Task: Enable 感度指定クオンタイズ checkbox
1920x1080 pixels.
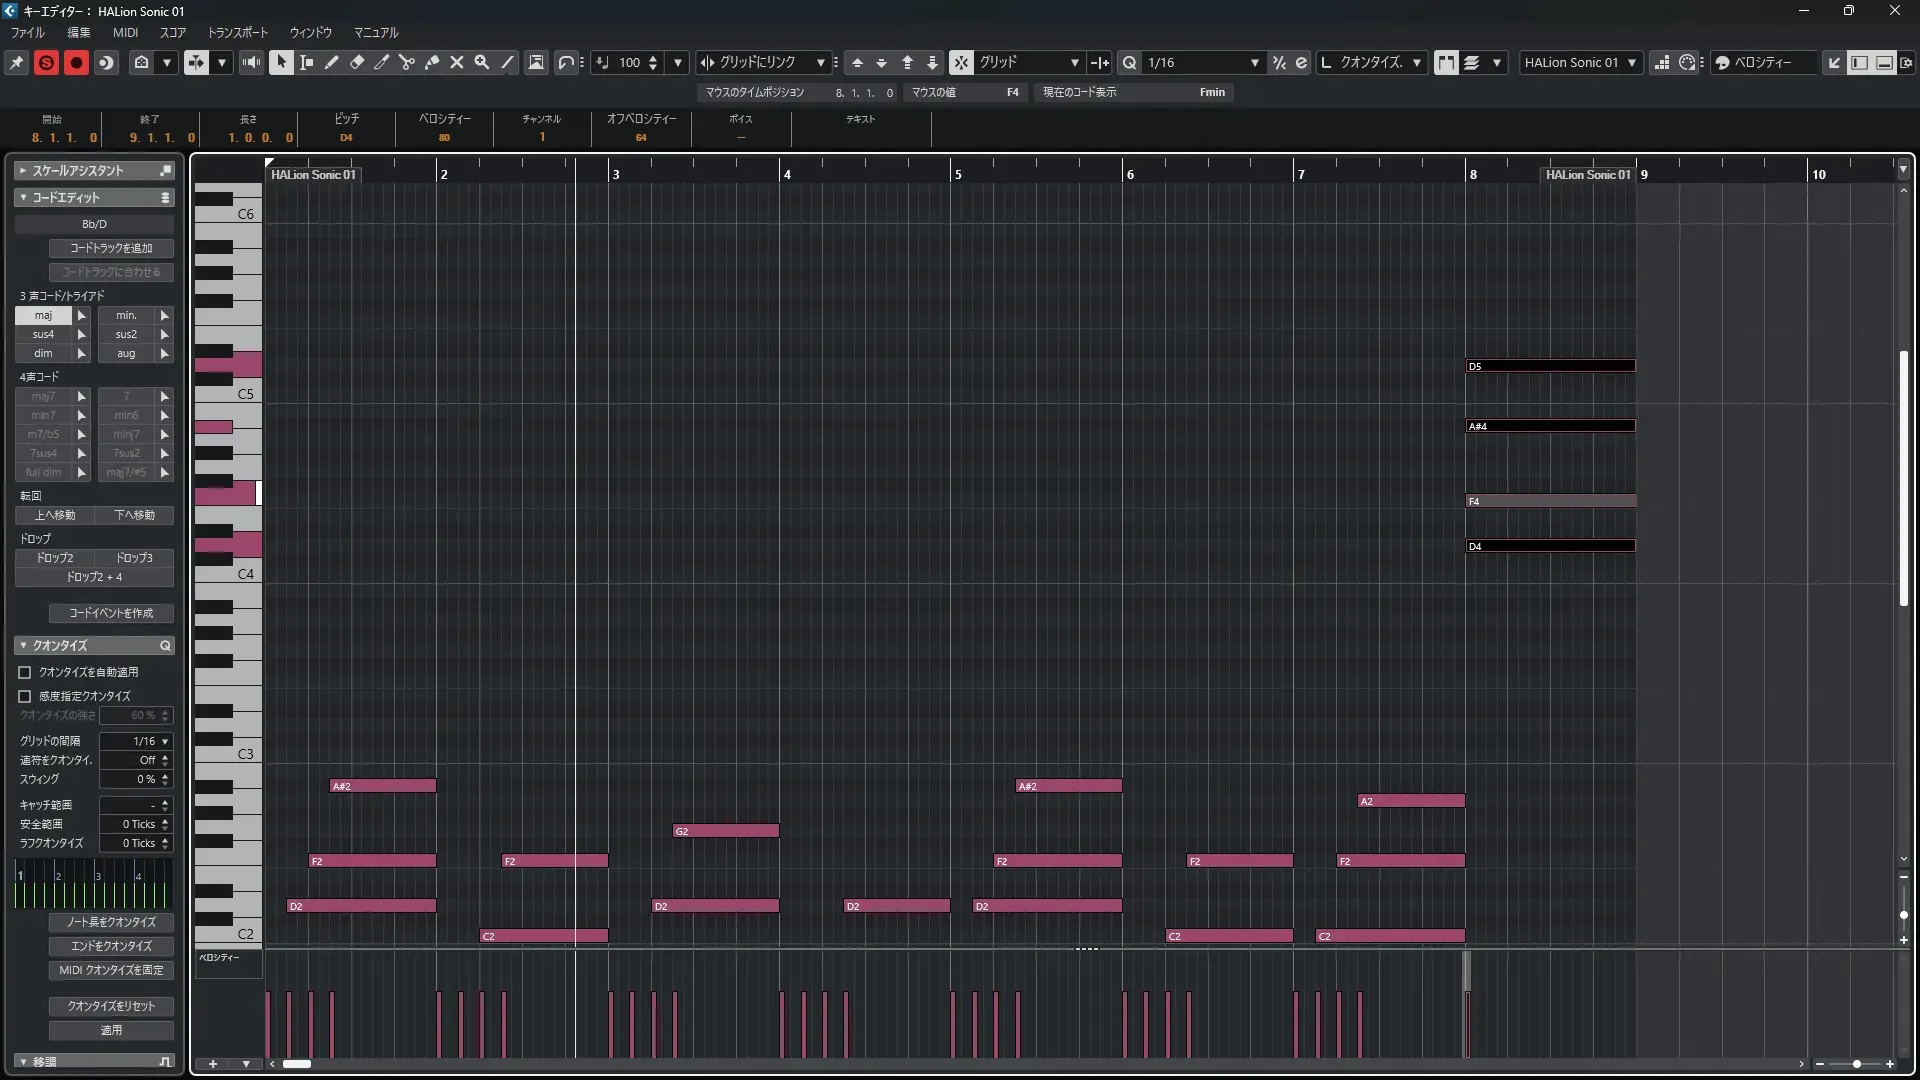Action: 25,696
